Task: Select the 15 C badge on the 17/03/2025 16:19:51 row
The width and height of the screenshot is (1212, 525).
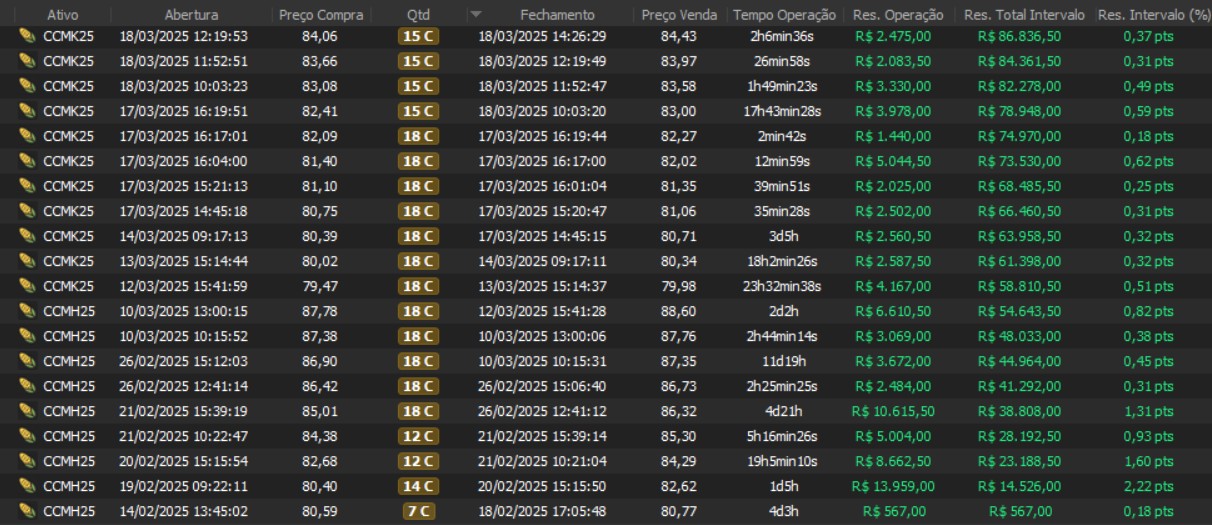Action: [x=419, y=111]
